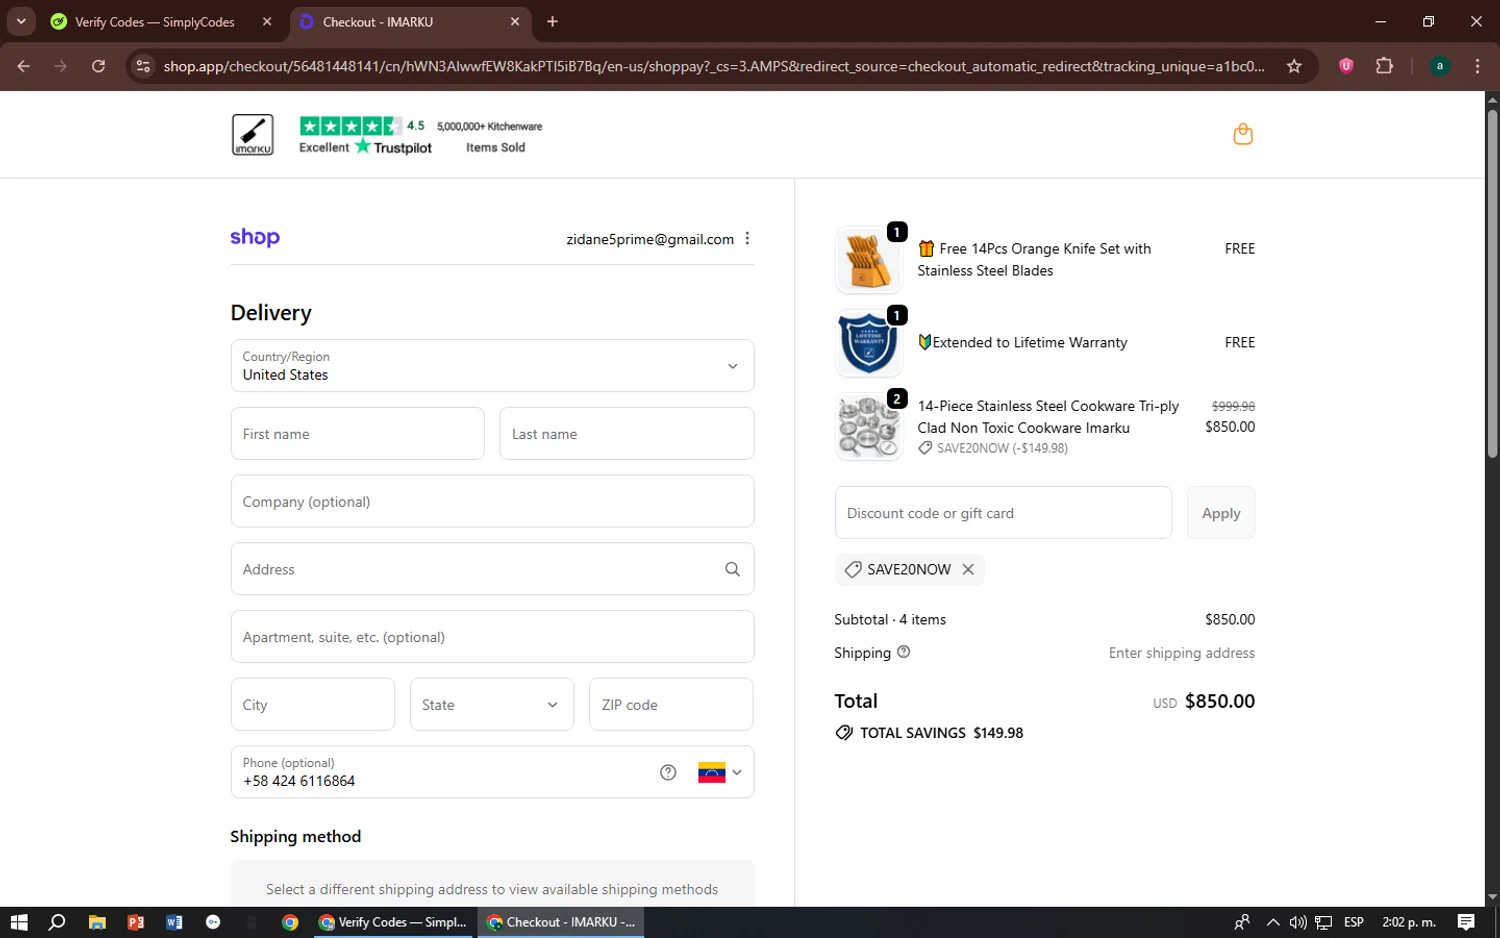Select Checkout - IMARKU taskbar window
Image resolution: width=1500 pixels, height=938 pixels.
561,922
